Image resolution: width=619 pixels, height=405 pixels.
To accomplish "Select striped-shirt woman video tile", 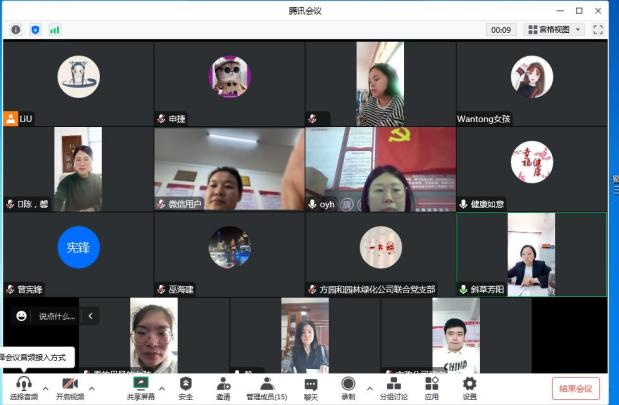I will (x=381, y=84).
